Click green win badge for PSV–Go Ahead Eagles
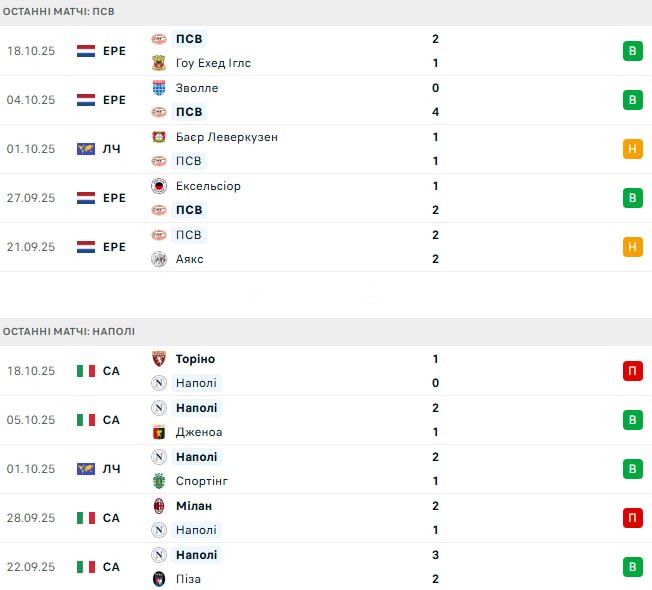Image resolution: width=652 pixels, height=590 pixels. (x=631, y=51)
